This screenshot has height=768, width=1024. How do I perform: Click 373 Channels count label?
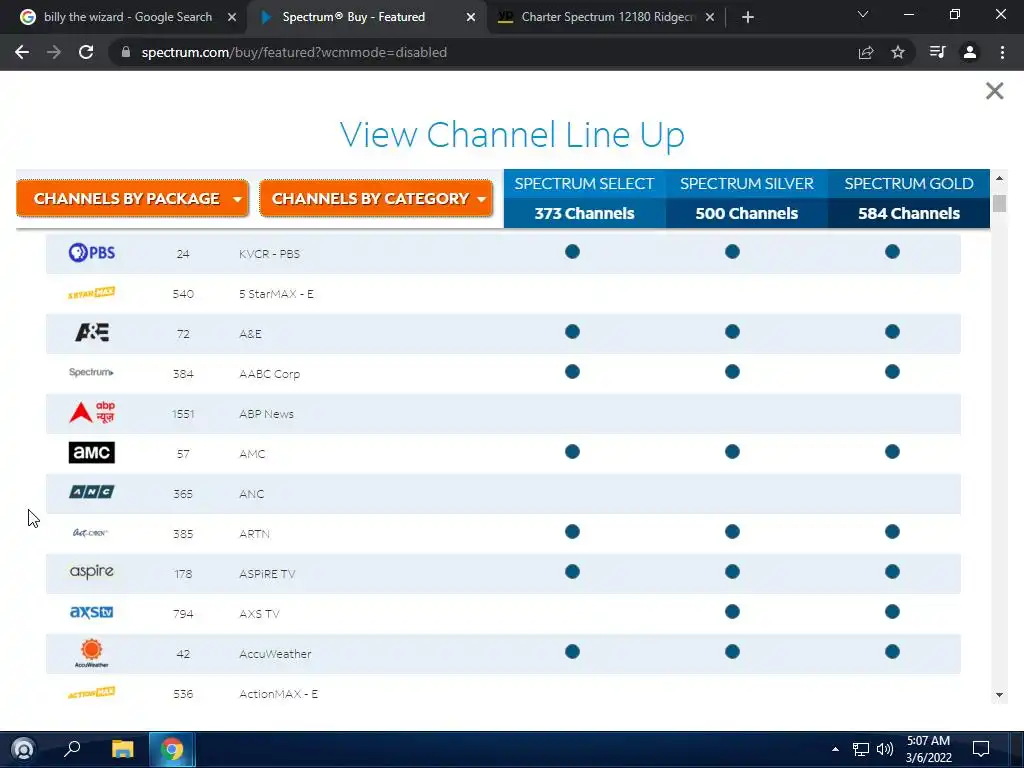tap(584, 213)
